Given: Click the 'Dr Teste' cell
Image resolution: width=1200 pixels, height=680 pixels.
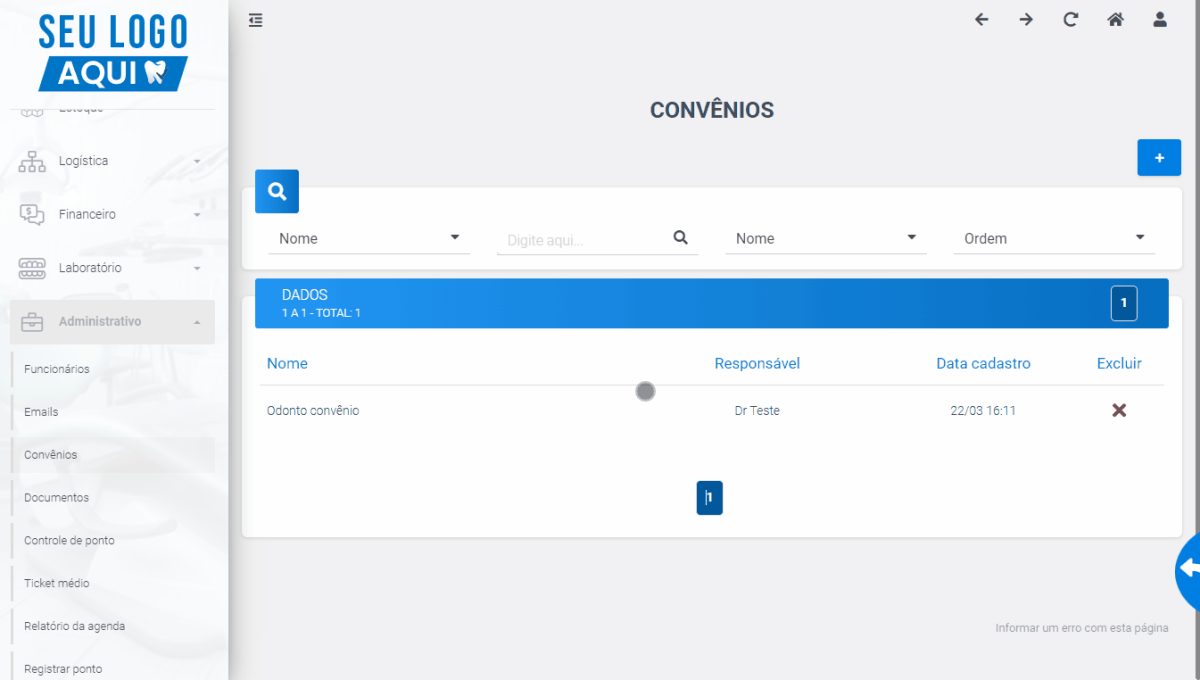Looking at the screenshot, I should click(x=757, y=411).
